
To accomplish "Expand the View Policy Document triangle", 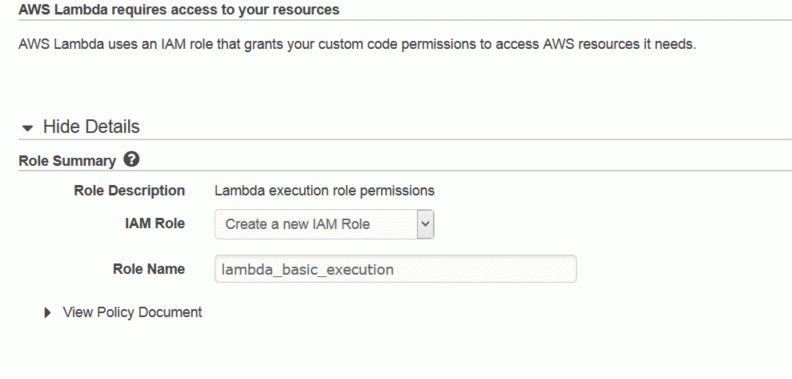I will 47,313.
